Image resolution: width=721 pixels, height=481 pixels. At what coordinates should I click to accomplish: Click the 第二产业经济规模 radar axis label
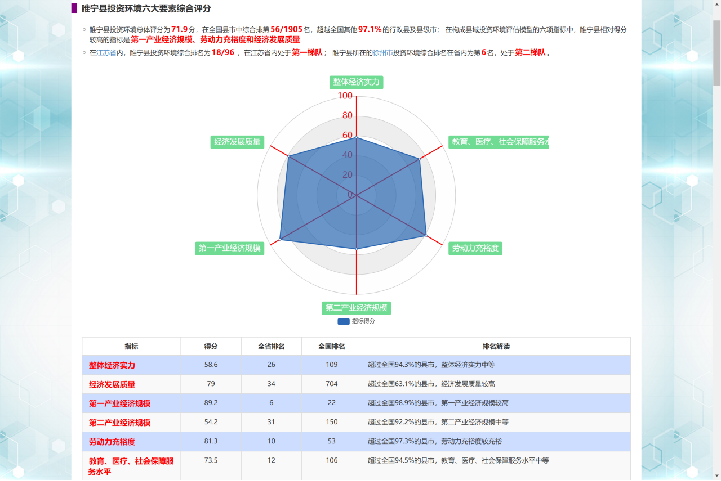(356, 308)
